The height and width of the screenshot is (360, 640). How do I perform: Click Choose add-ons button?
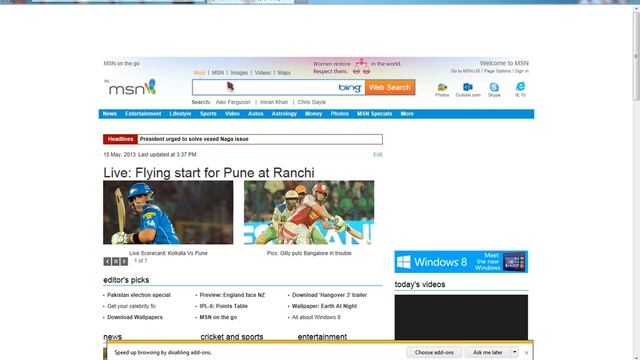[434, 352]
